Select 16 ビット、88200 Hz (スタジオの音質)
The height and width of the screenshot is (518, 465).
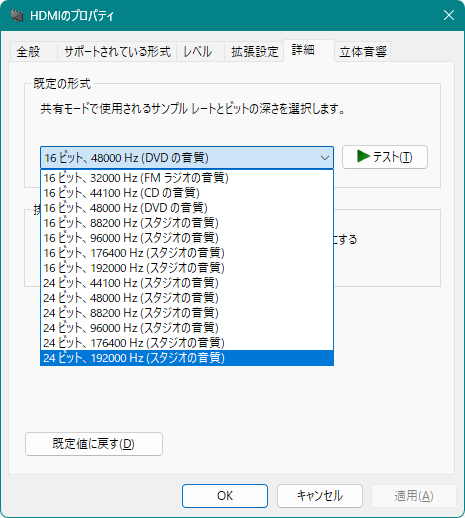click(x=187, y=223)
